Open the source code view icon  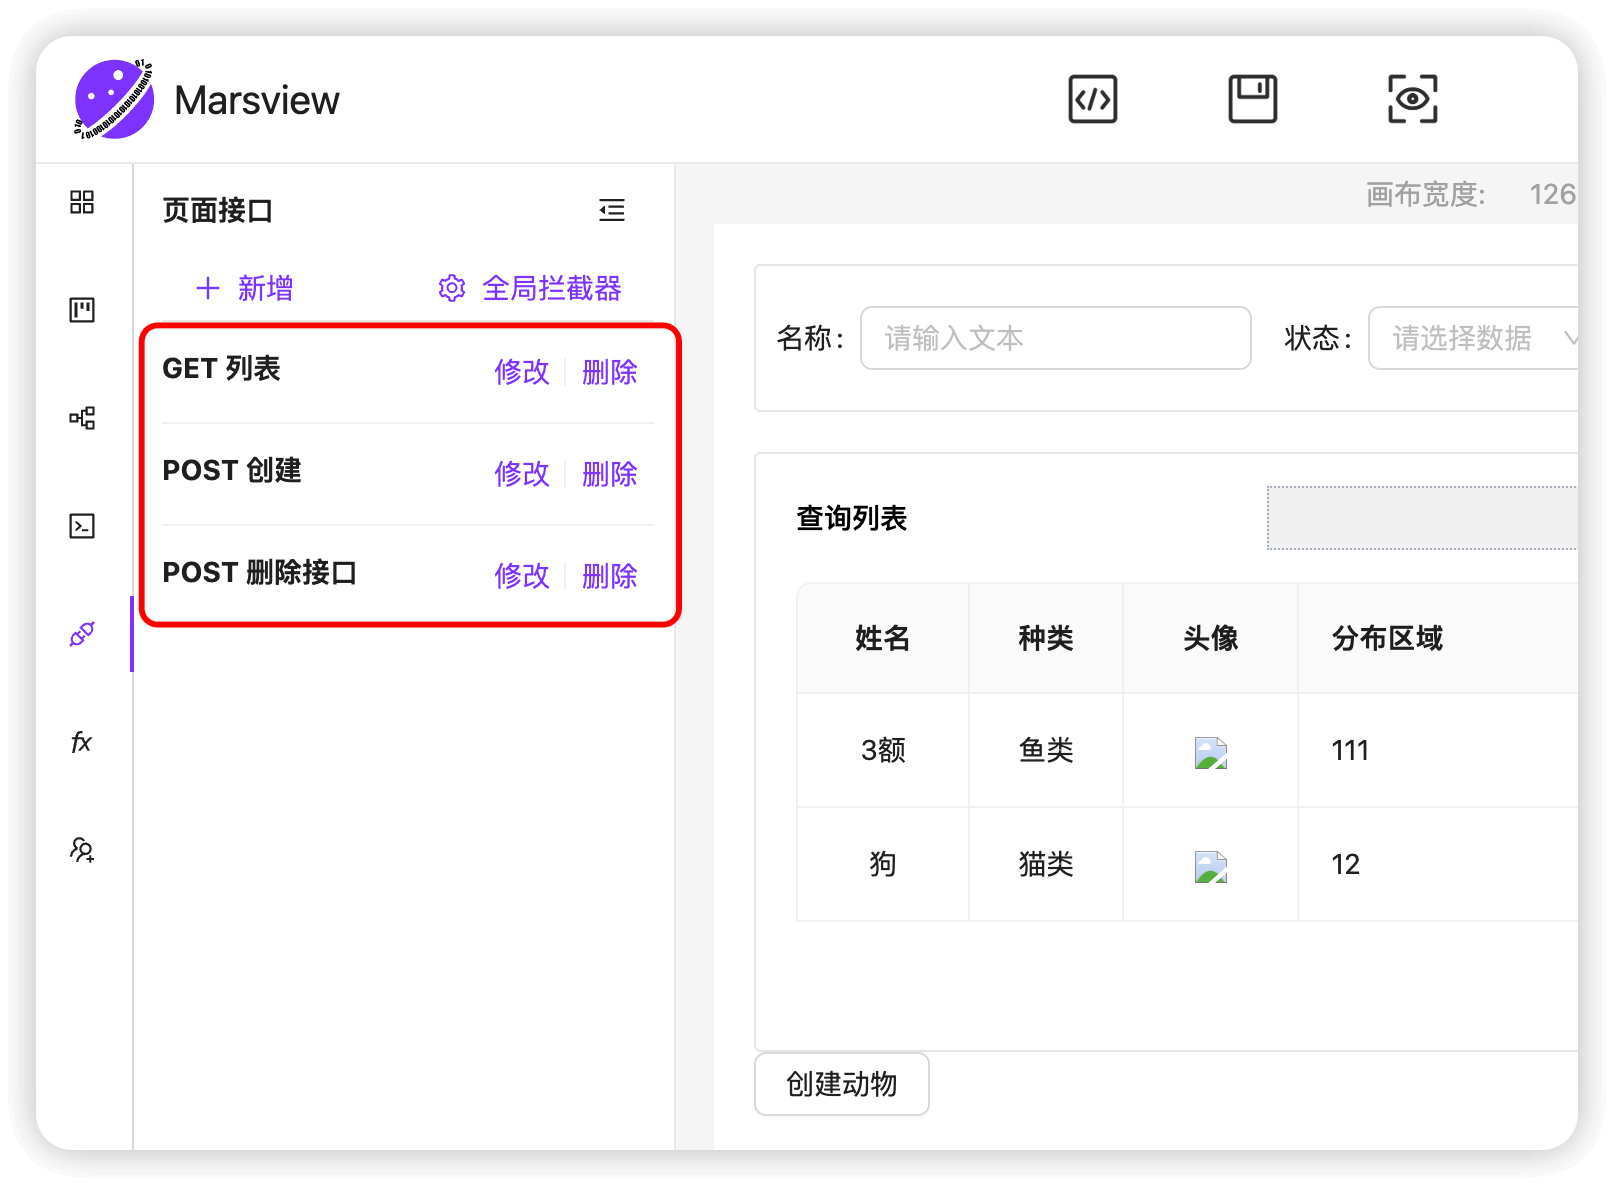click(1092, 99)
